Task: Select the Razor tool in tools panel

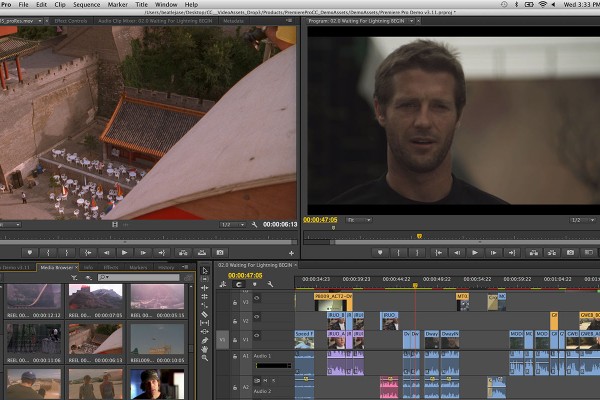Action: 204,314
